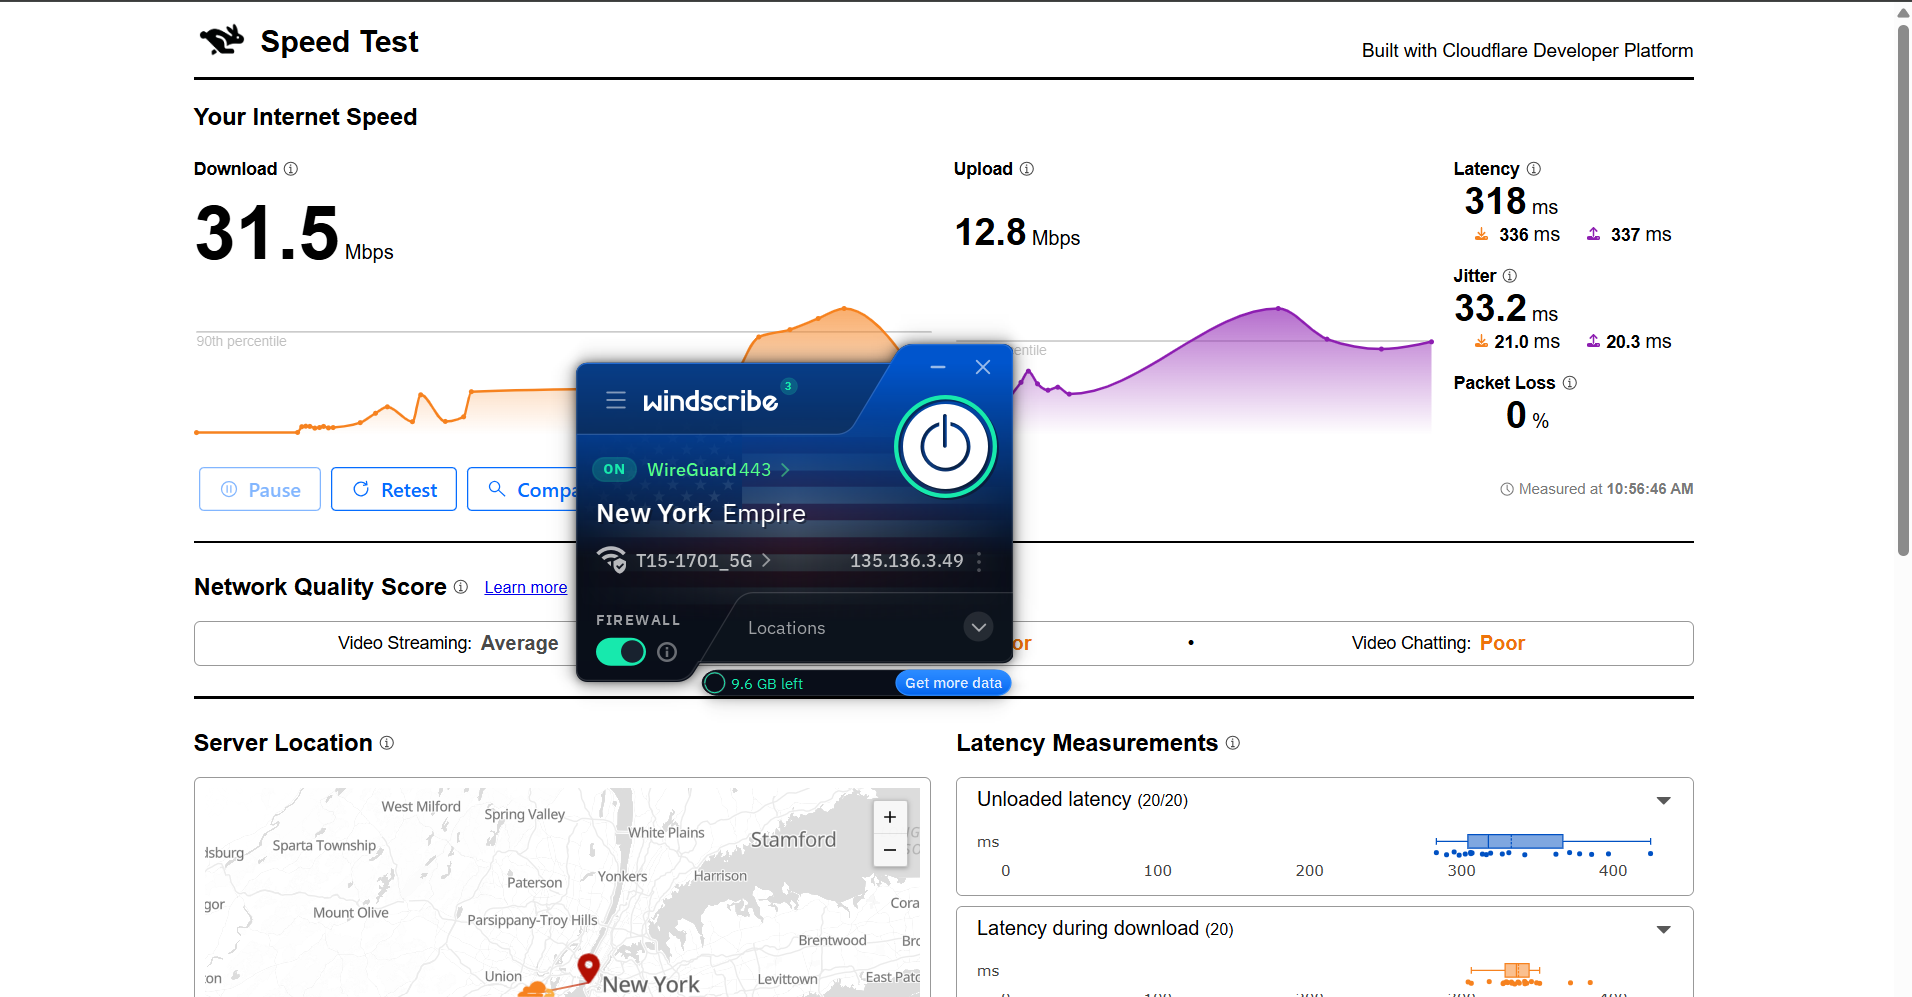Screen dimensions: 1912x997
Task: Show info for Latency Measurements
Action: pos(1233,743)
